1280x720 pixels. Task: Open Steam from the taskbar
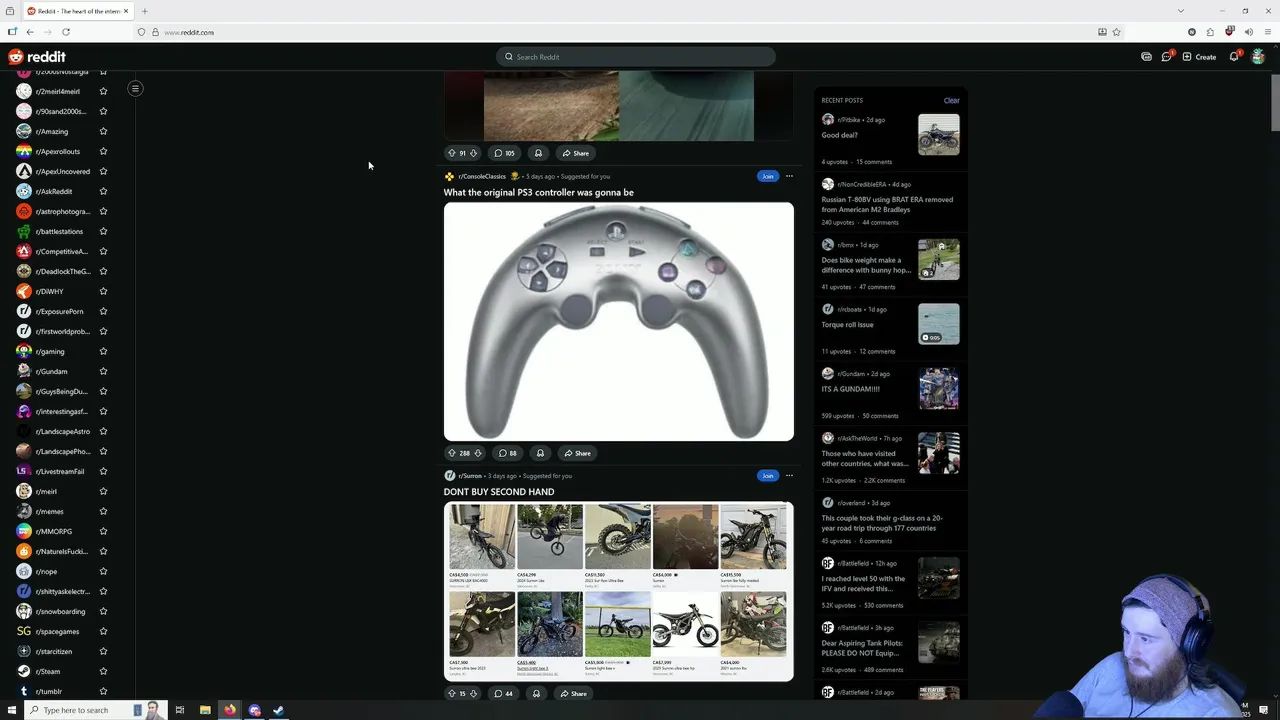279,710
